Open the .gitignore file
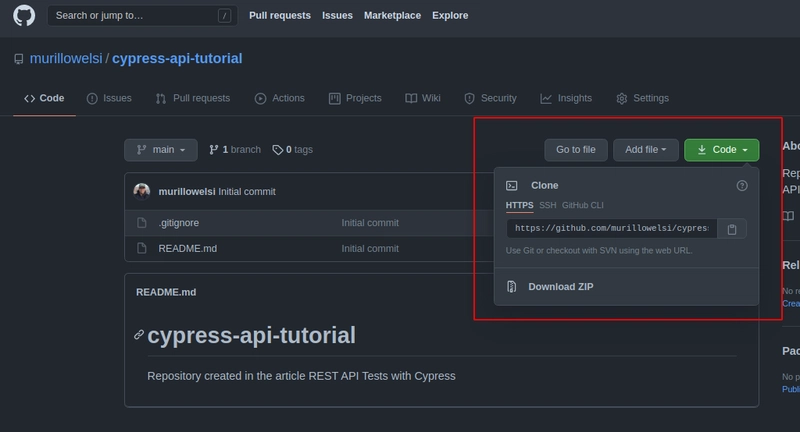800x432 pixels. [179, 223]
